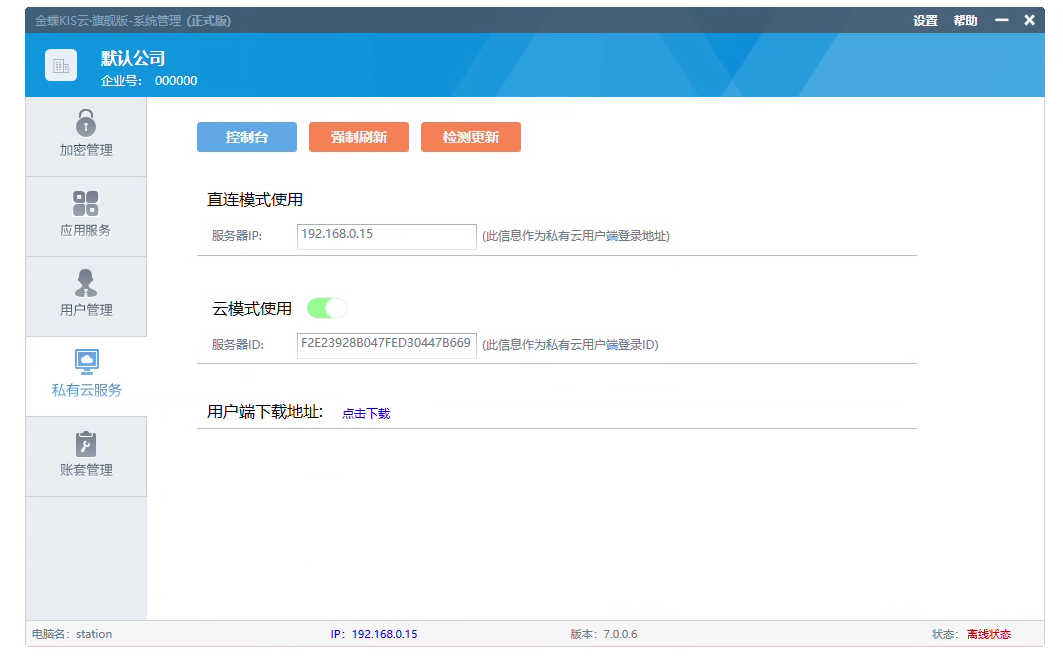Follow the 点击下载 client download link
Viewport: 1063px width, 661px height.
pos(366,413)
